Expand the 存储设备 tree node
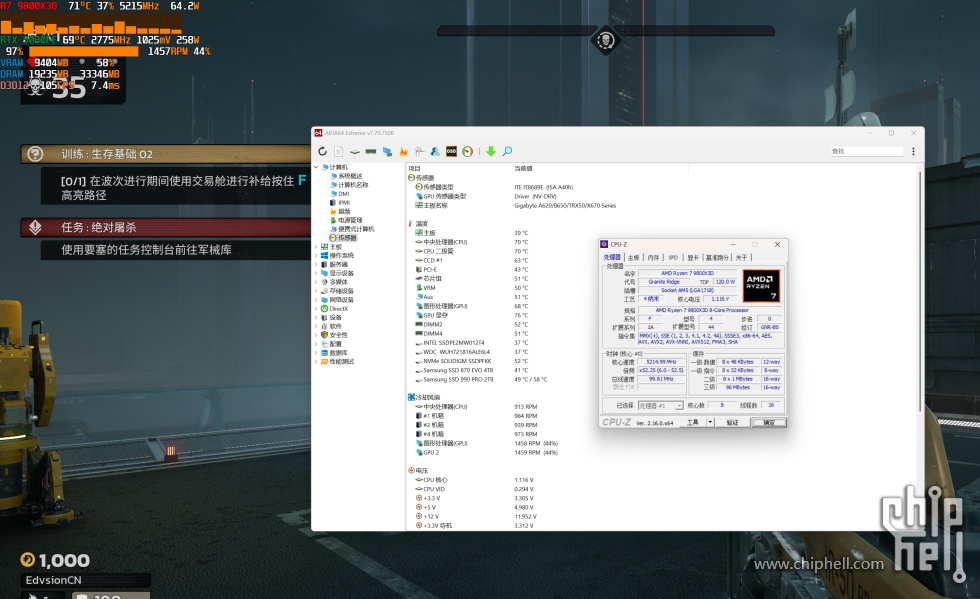Screen dimensions: 980x599 316,291
